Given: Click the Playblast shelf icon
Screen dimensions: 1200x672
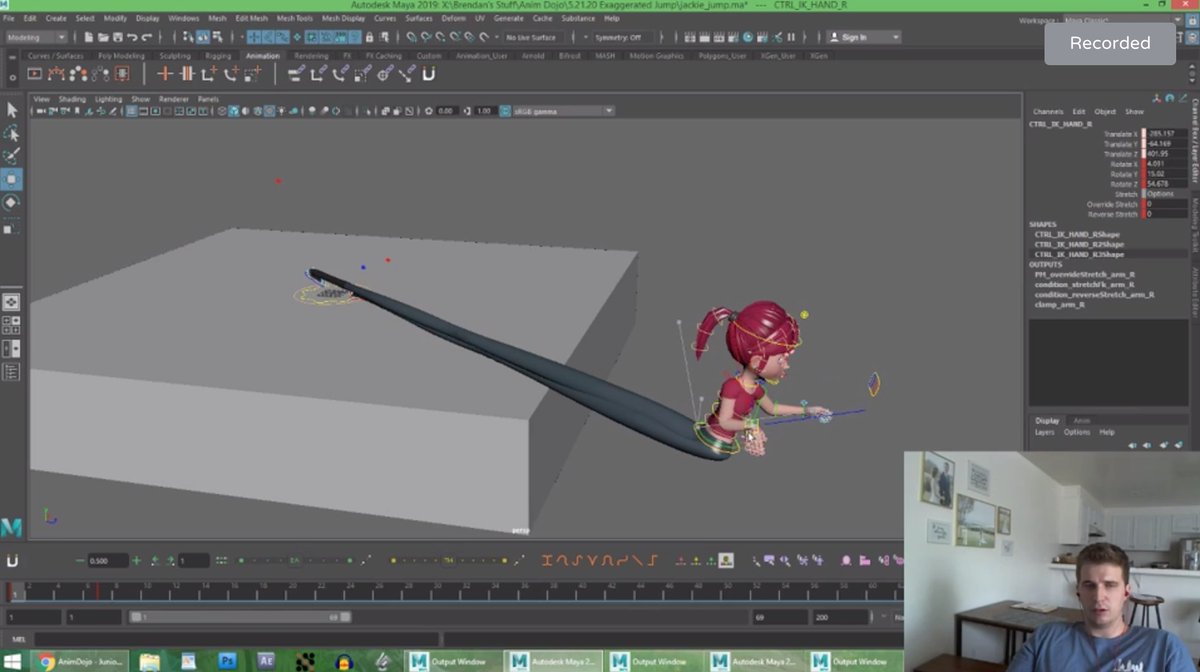Looking at the screenshot, I should 35,73.
